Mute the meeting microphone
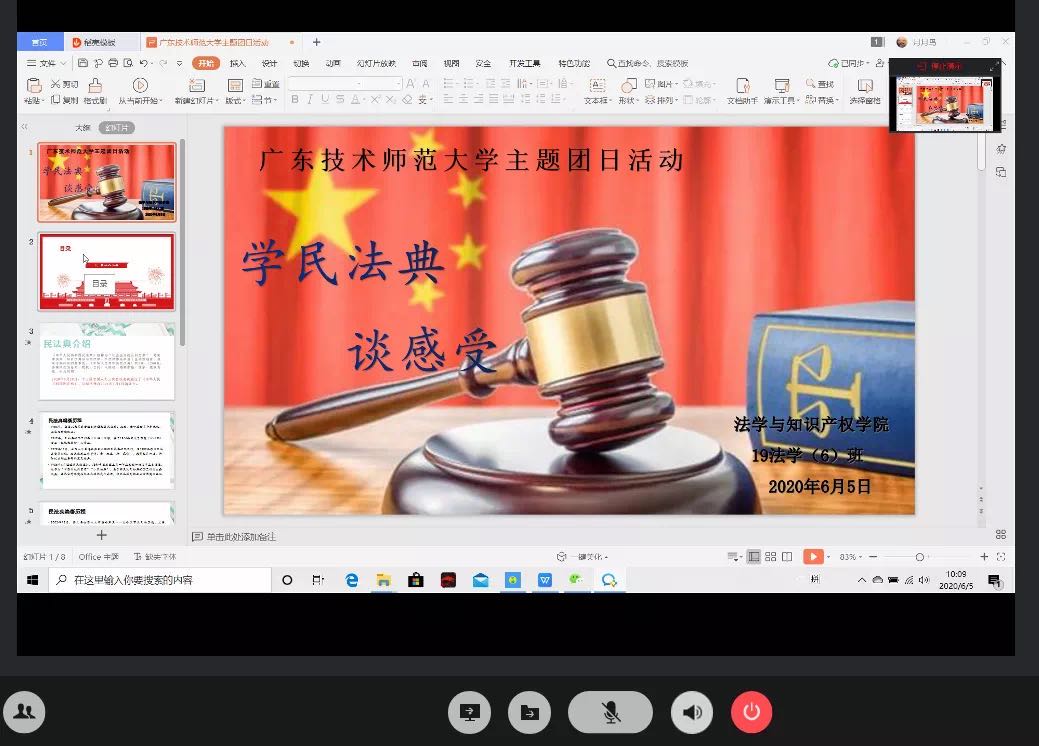 coord(610,712)
